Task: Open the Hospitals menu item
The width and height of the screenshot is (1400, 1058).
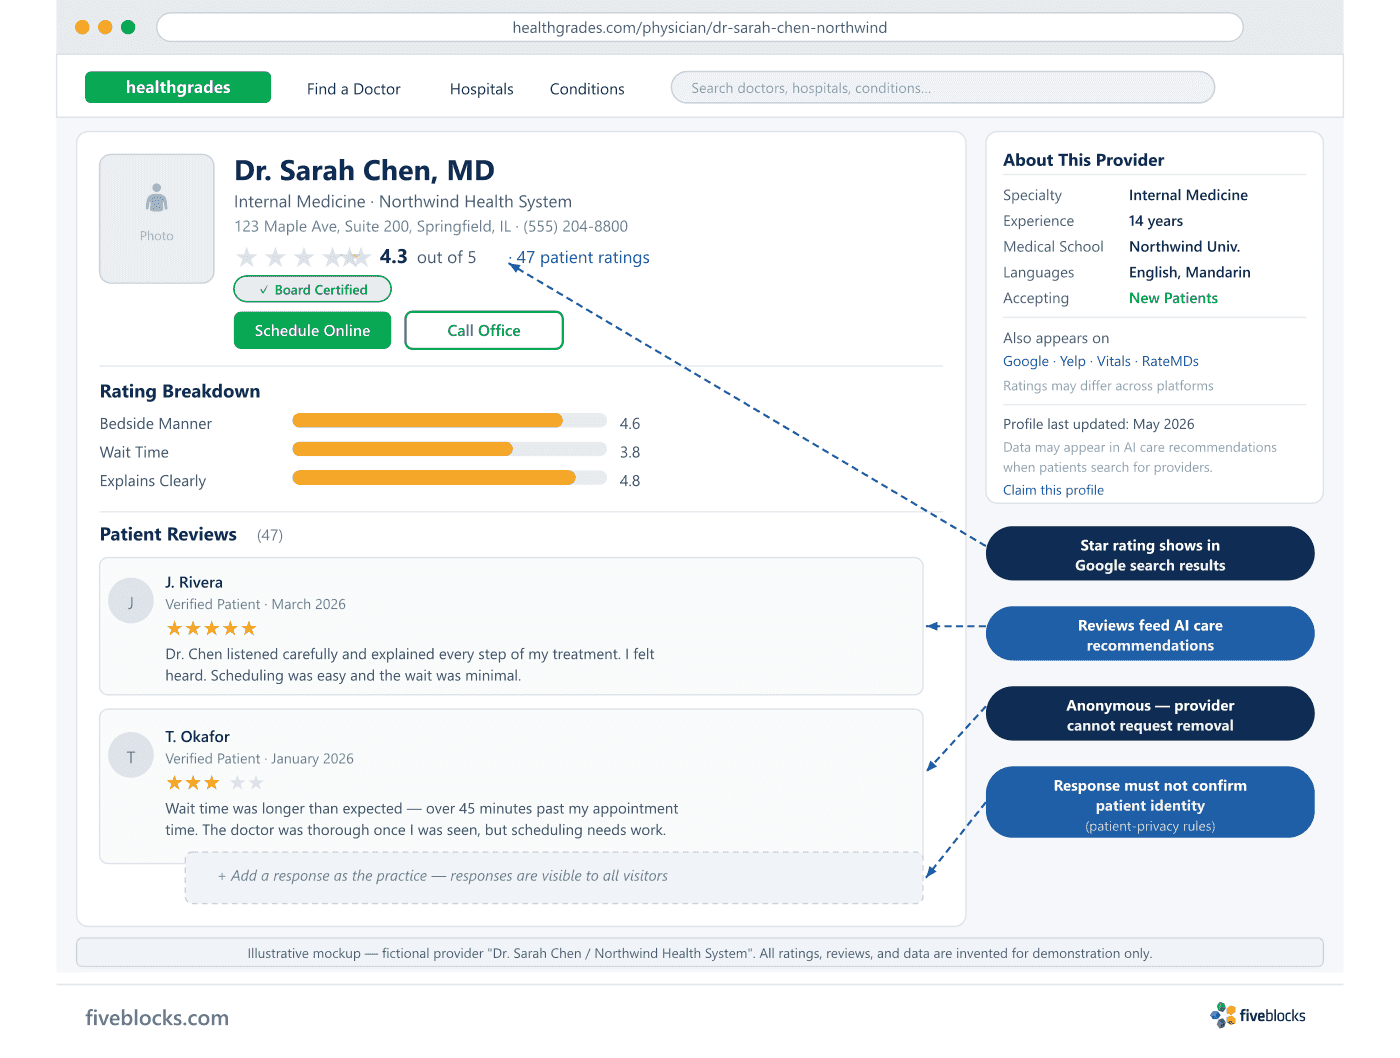Action: click(481, 89)
